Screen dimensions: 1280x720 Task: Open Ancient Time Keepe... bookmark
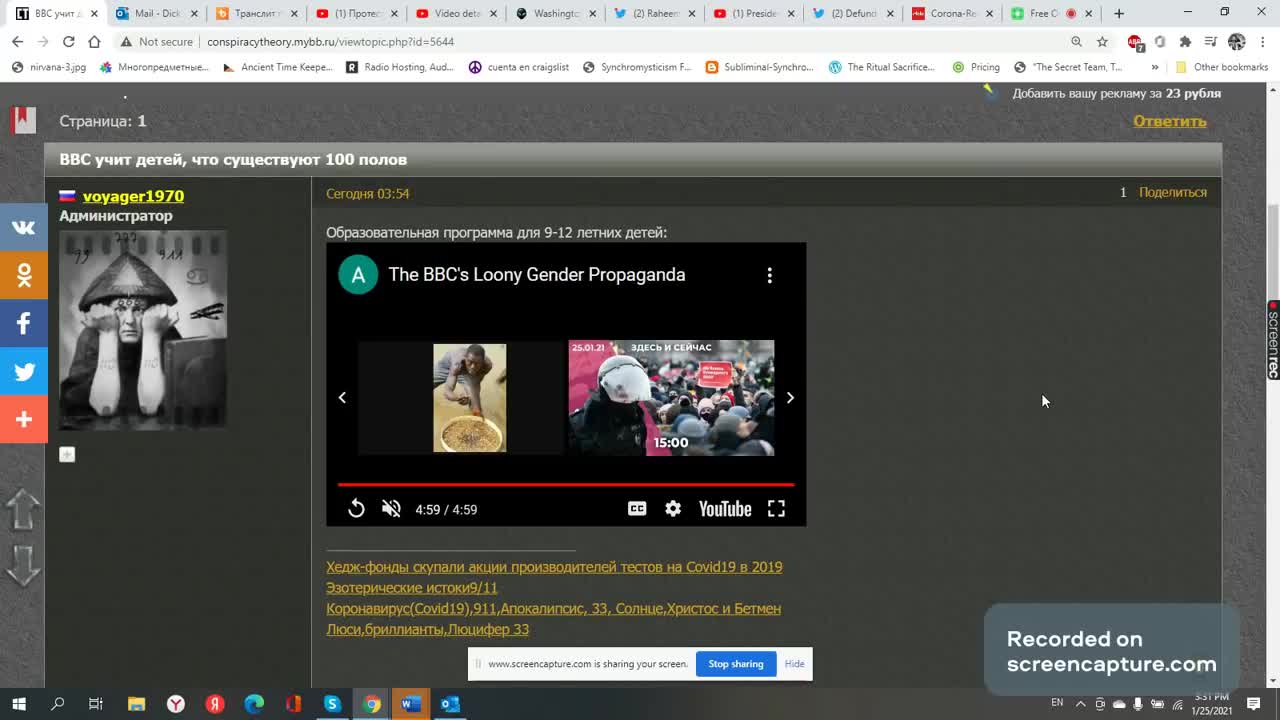[277, 67]
